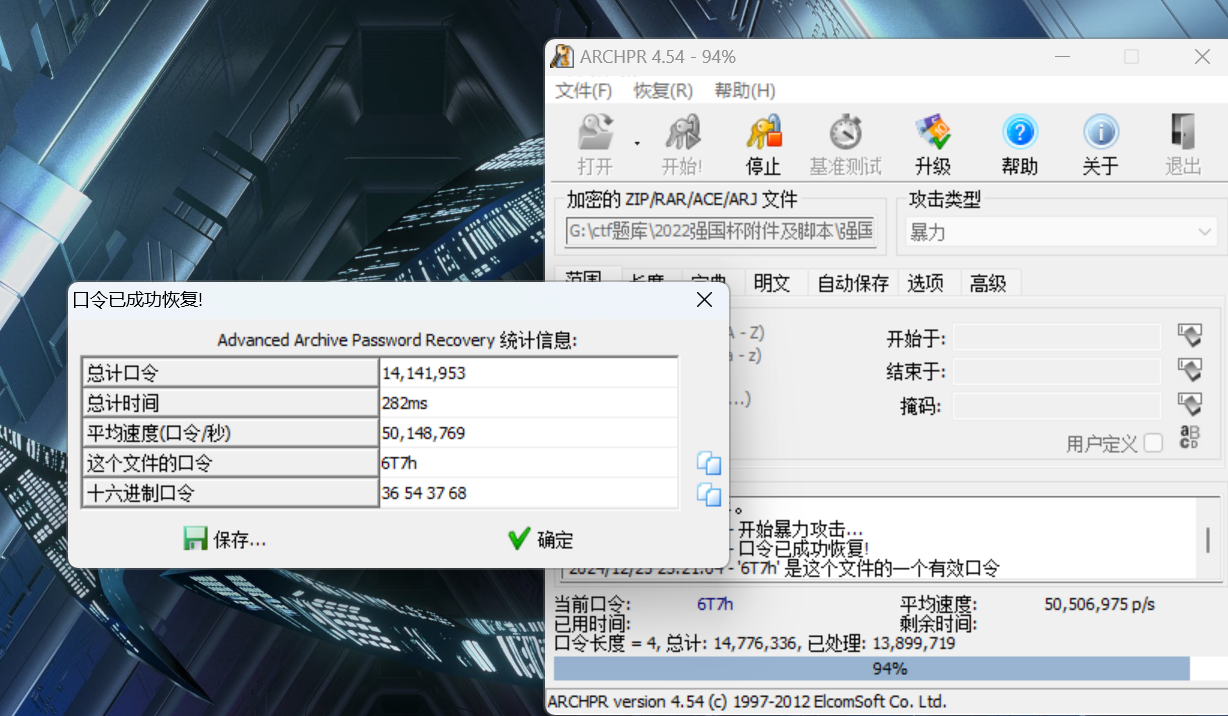Viewport: 1228px width, 716px height.
Task: Enable the 用户定义 checkbox
Action: pyautogui.click(x=1153, y=443)
